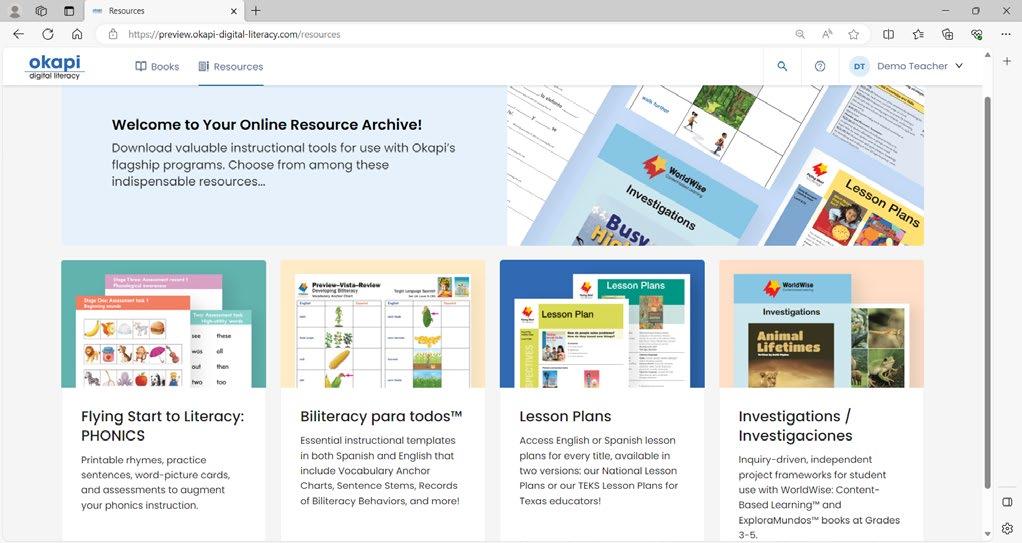Click the Investigations card thumbnail image

point(821,324)
